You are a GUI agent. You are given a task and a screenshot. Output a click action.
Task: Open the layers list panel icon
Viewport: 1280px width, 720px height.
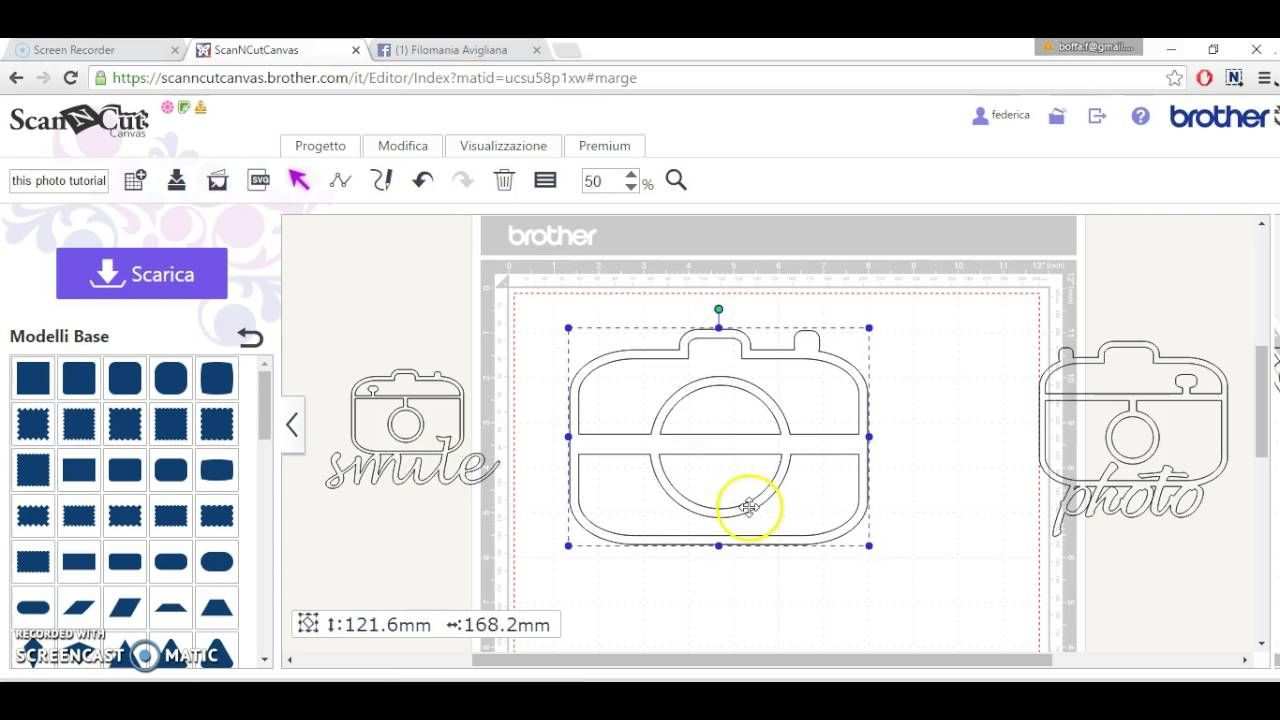point(545,180)
